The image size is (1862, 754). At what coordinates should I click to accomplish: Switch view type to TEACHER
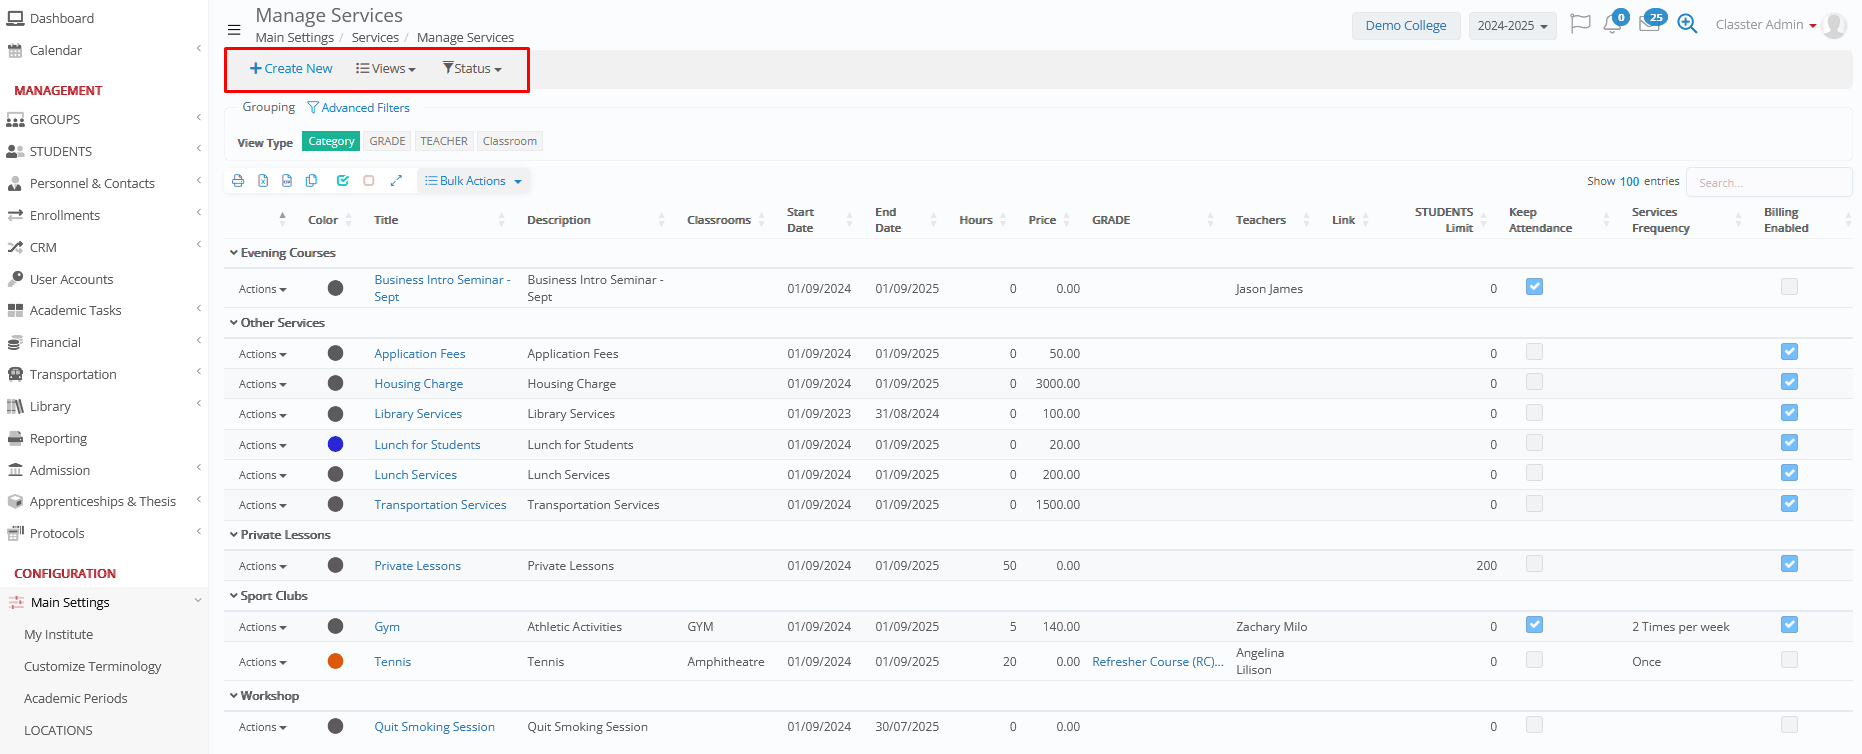pyautogui.click(x=444, y=141)
